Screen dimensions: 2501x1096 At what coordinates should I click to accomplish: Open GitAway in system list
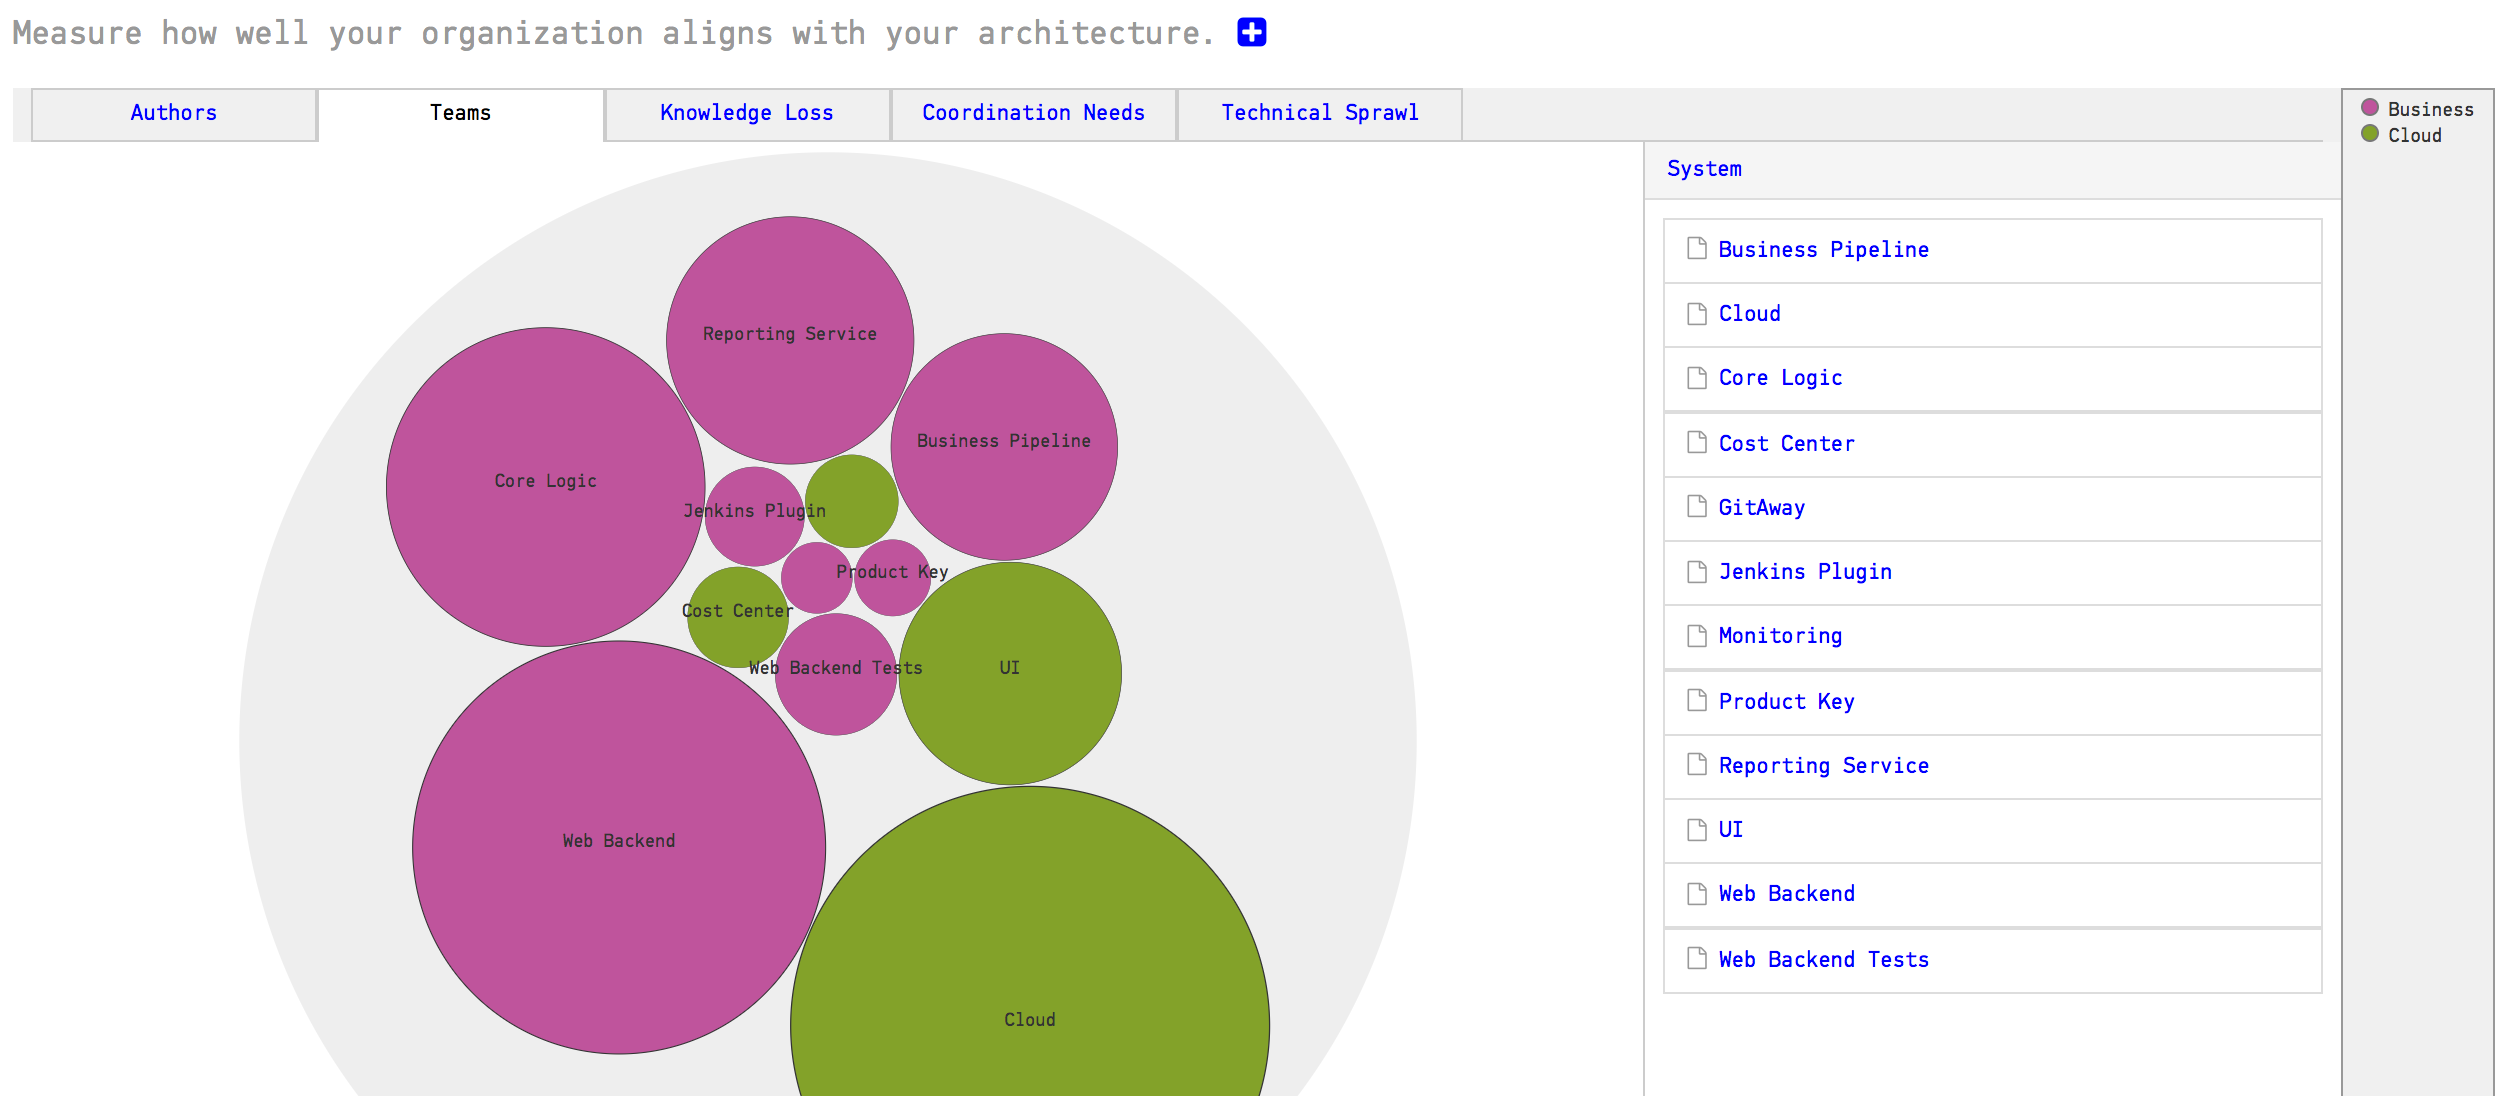[x=1761, y=508]
